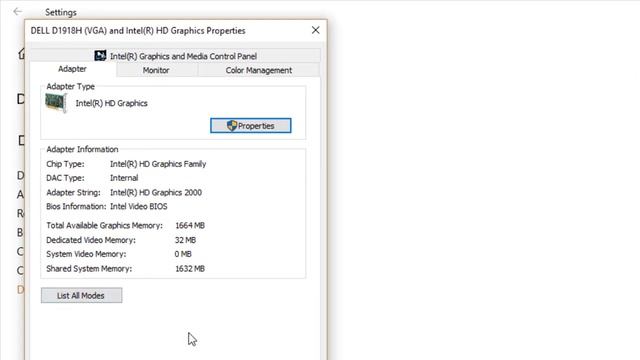
Task: Click the 32 MB dedicated video memory value
Action: [185, 240]
